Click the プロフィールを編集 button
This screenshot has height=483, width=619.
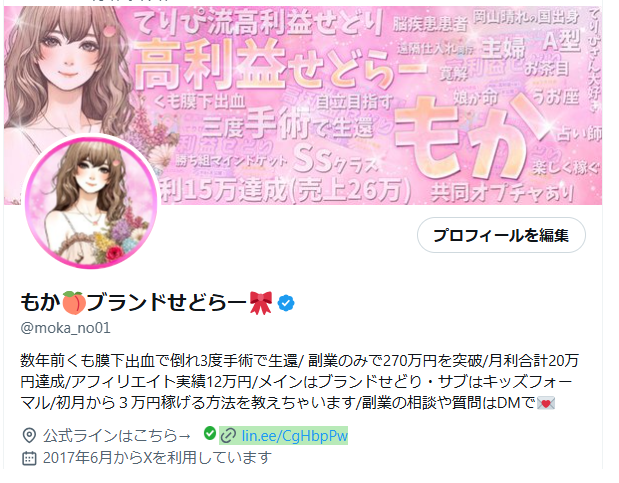[501, 235]
